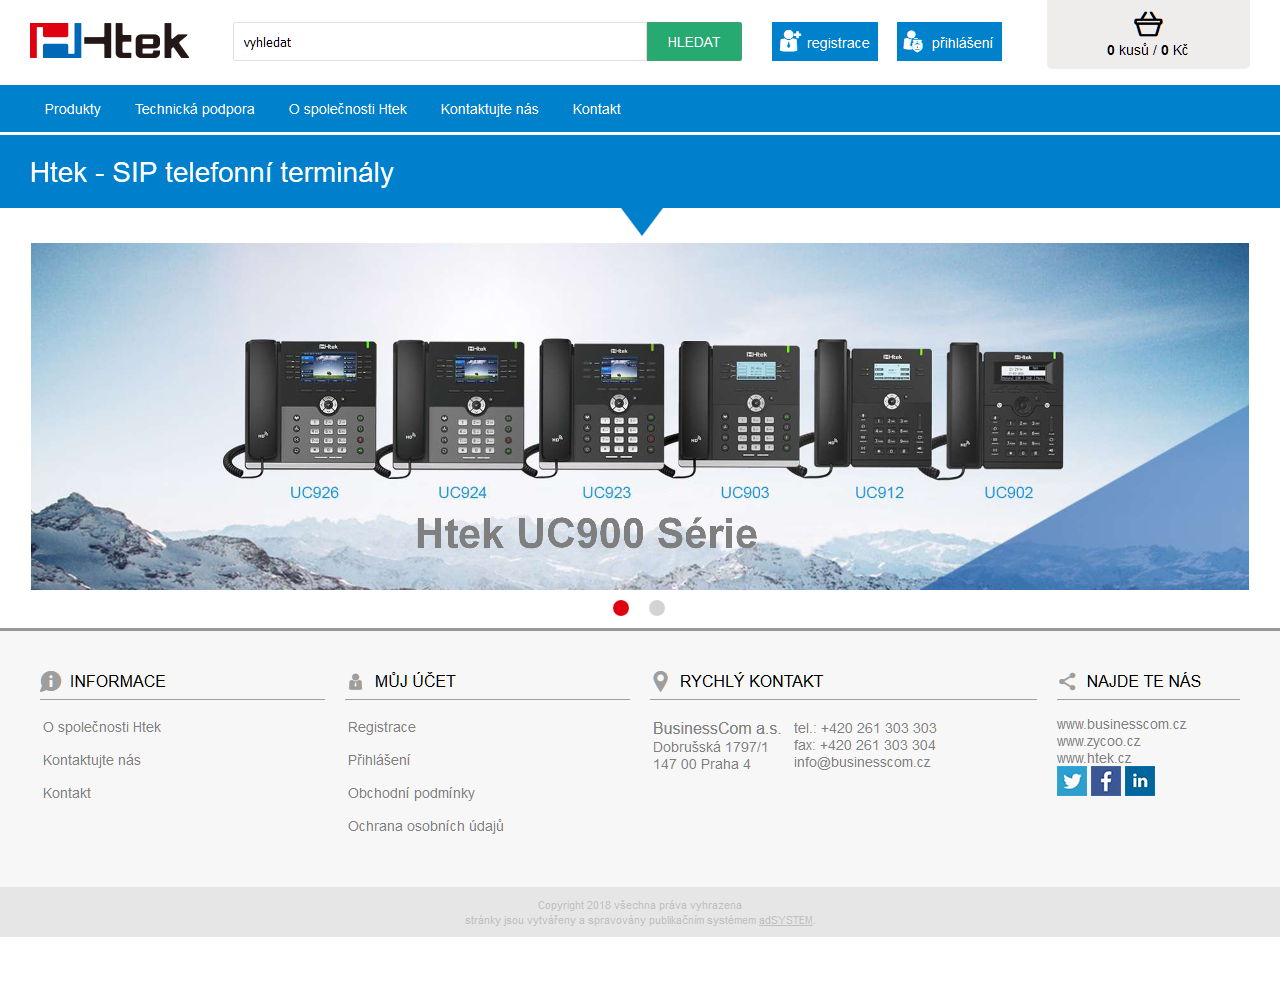Viewport: 1280px width, 1000px height.
Task: Open footer Registrace link
Action: pyautogui.click(x=382, y=727)
